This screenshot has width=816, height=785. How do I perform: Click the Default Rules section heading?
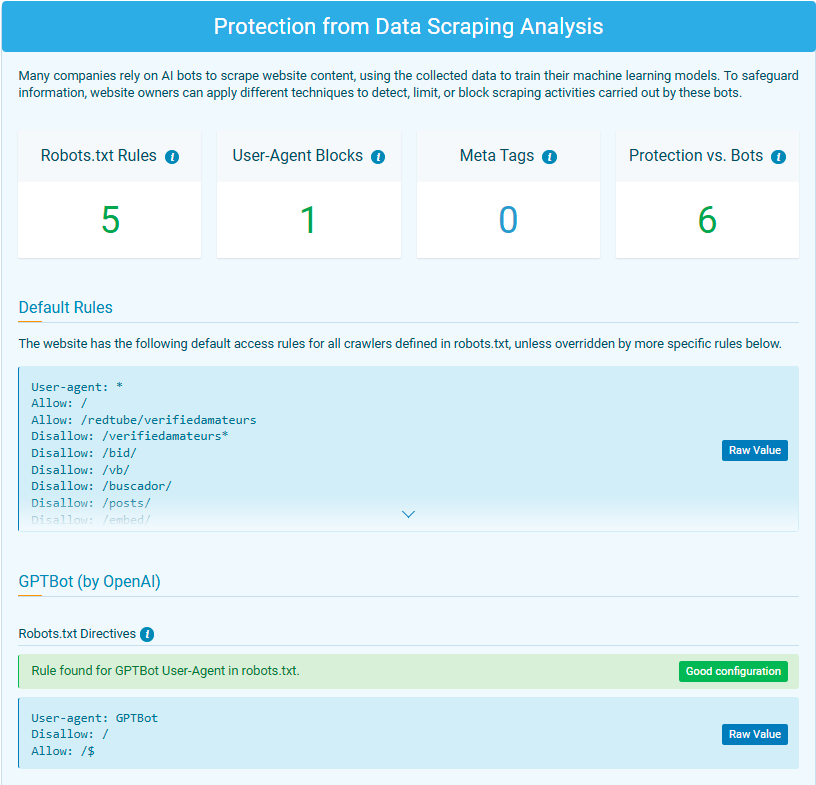pyautogui.click(x=66, y=307)
